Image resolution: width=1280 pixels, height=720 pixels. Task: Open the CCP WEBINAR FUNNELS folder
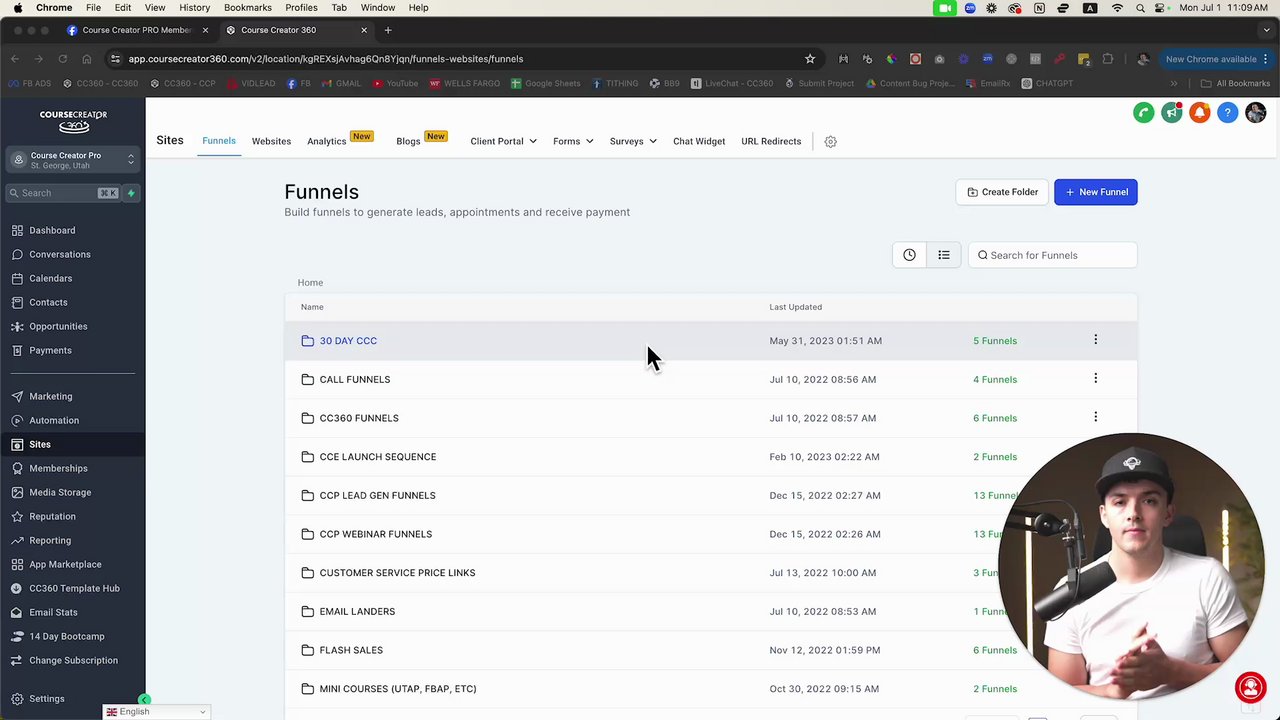[x=375, y=534]
